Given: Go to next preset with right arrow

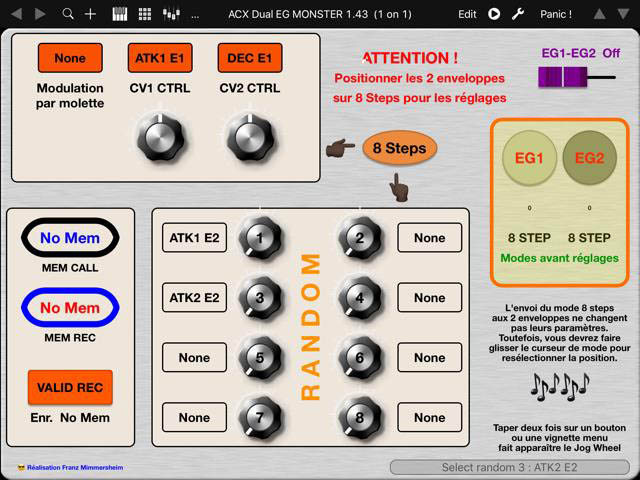Looking at the screenshot, I should [40, 14].
